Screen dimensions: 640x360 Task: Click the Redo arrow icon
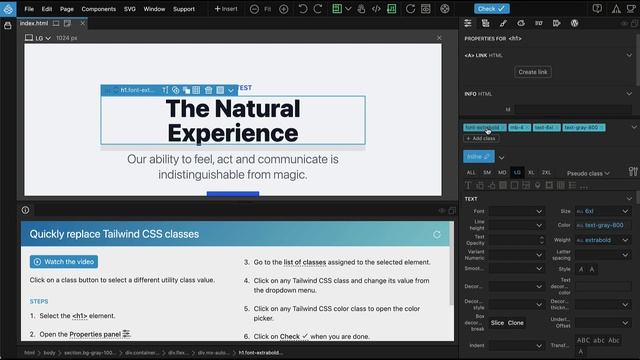click(x=318, y=9)
